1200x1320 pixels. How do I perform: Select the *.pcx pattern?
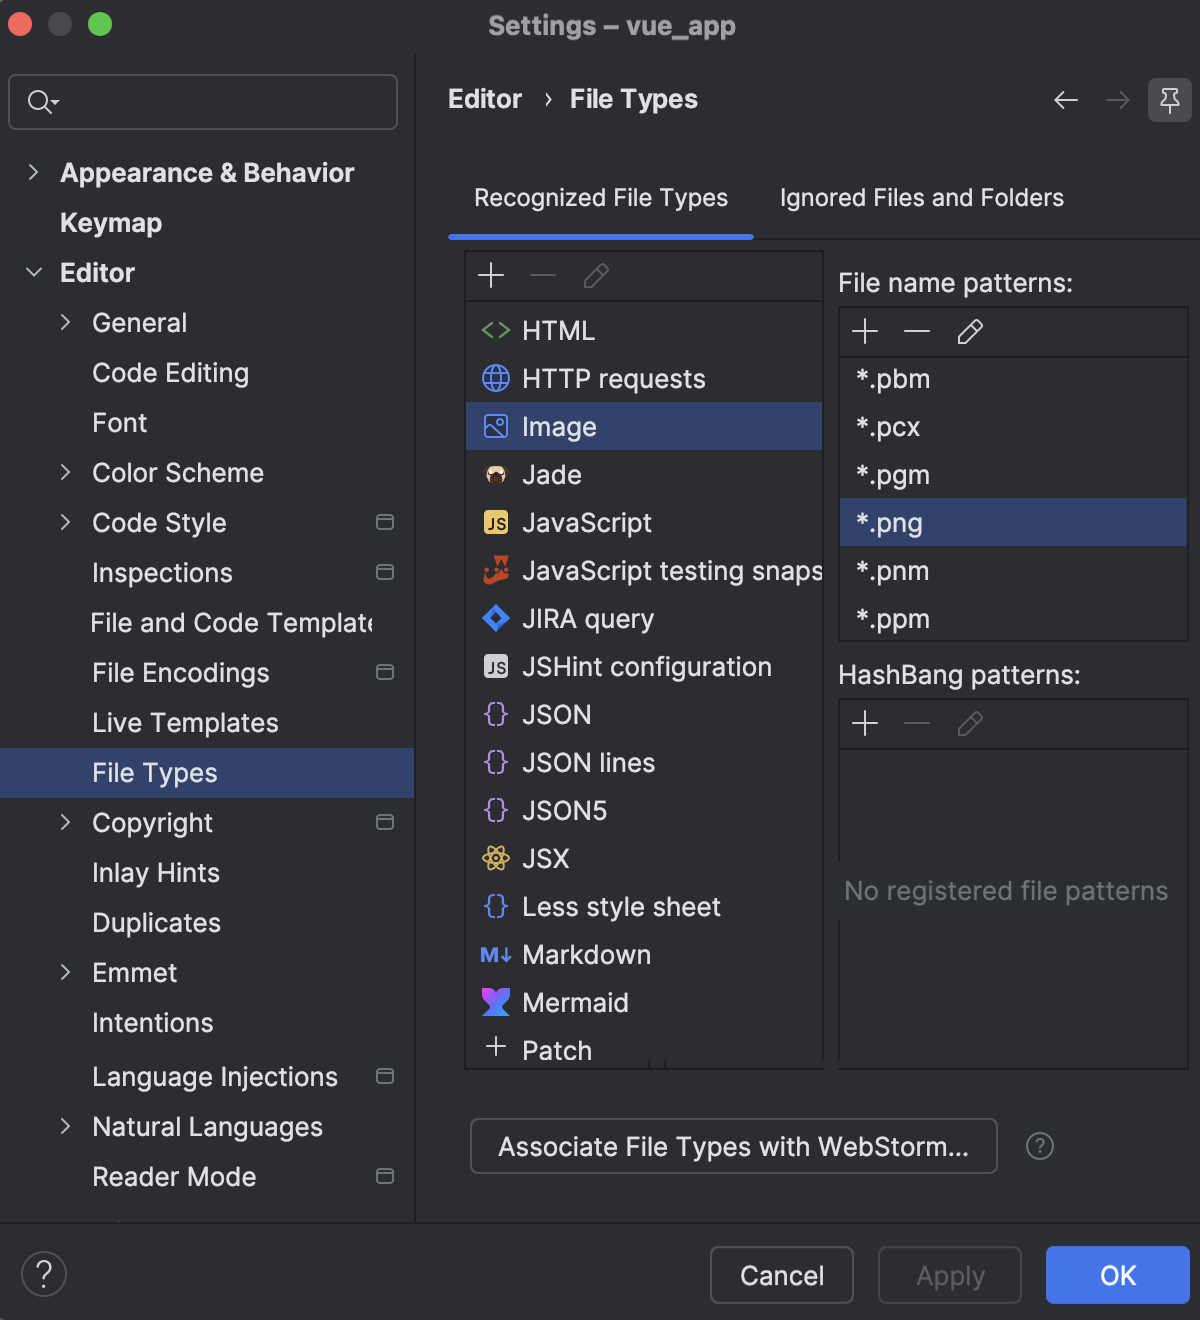point(1013,427)
